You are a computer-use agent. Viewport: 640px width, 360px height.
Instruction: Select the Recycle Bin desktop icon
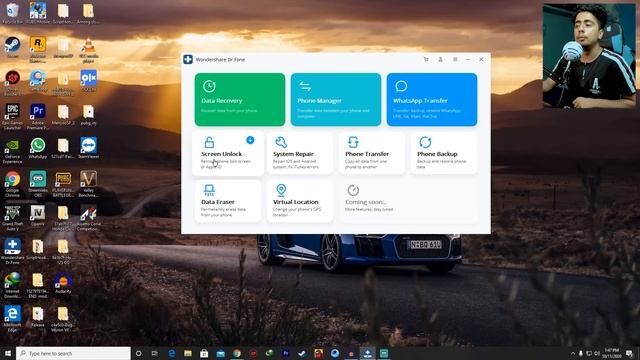point(13,13)
